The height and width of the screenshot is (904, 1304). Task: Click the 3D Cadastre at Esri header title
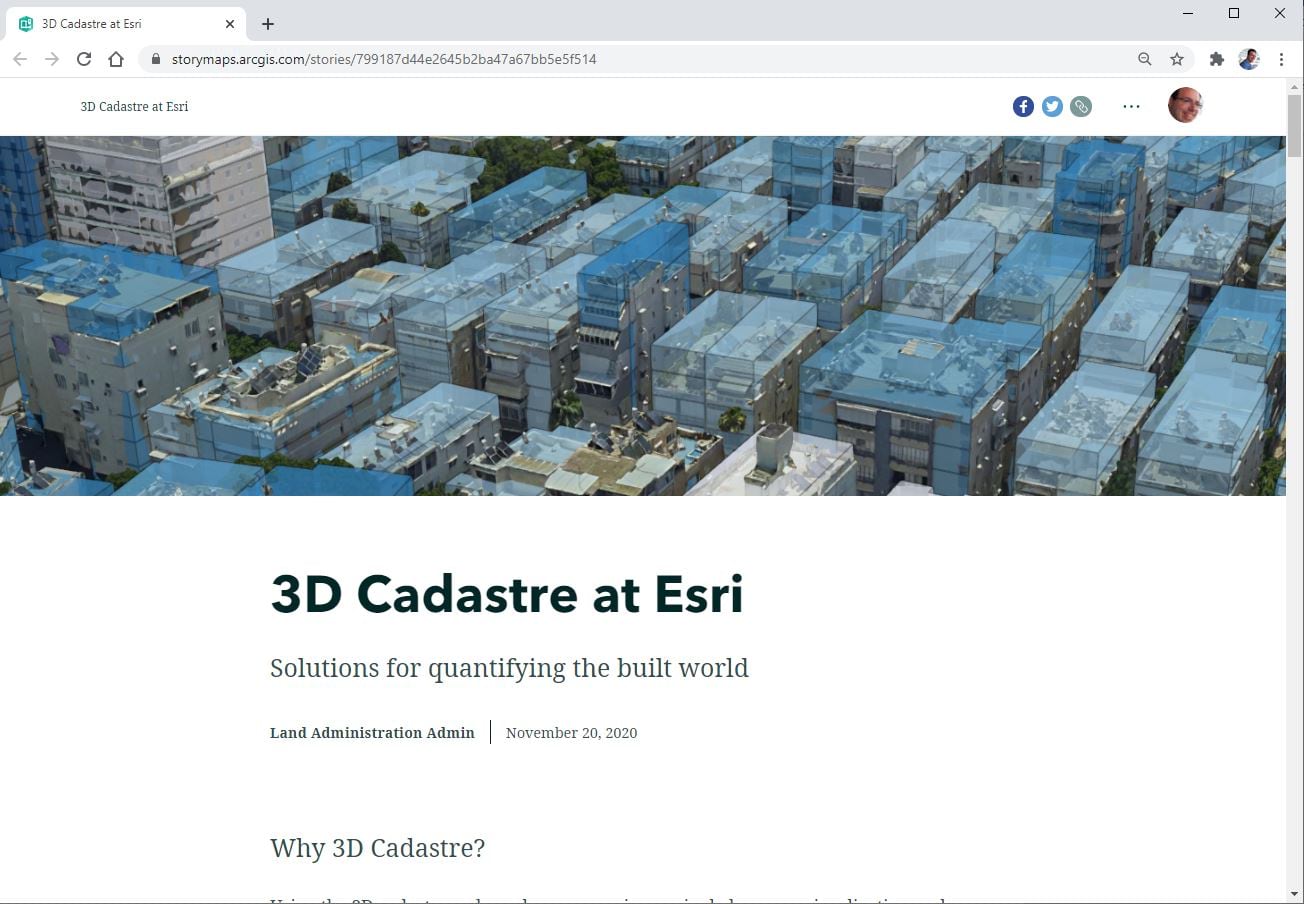tap(134, 106)
